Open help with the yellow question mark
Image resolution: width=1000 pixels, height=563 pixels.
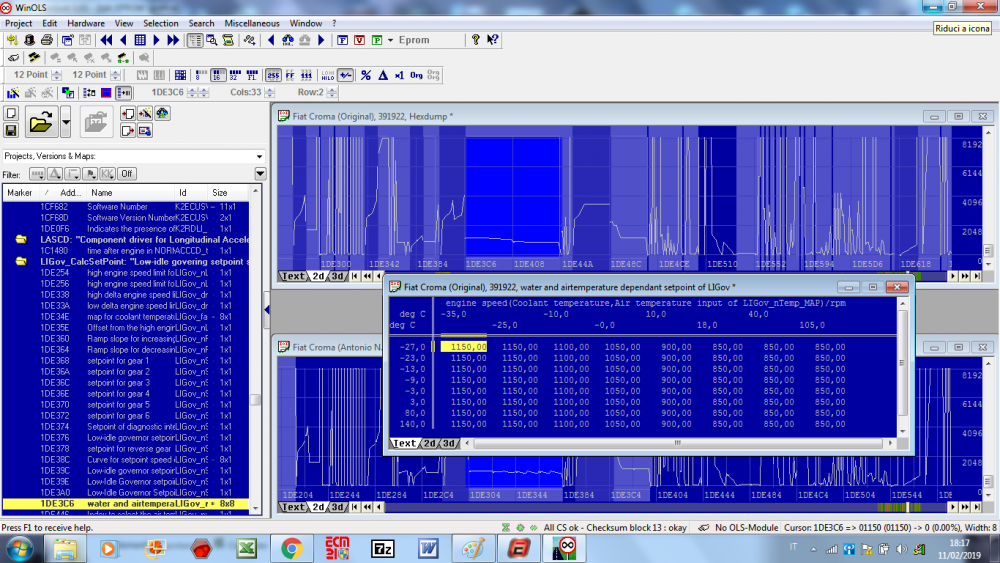click(x=476, y=40)
